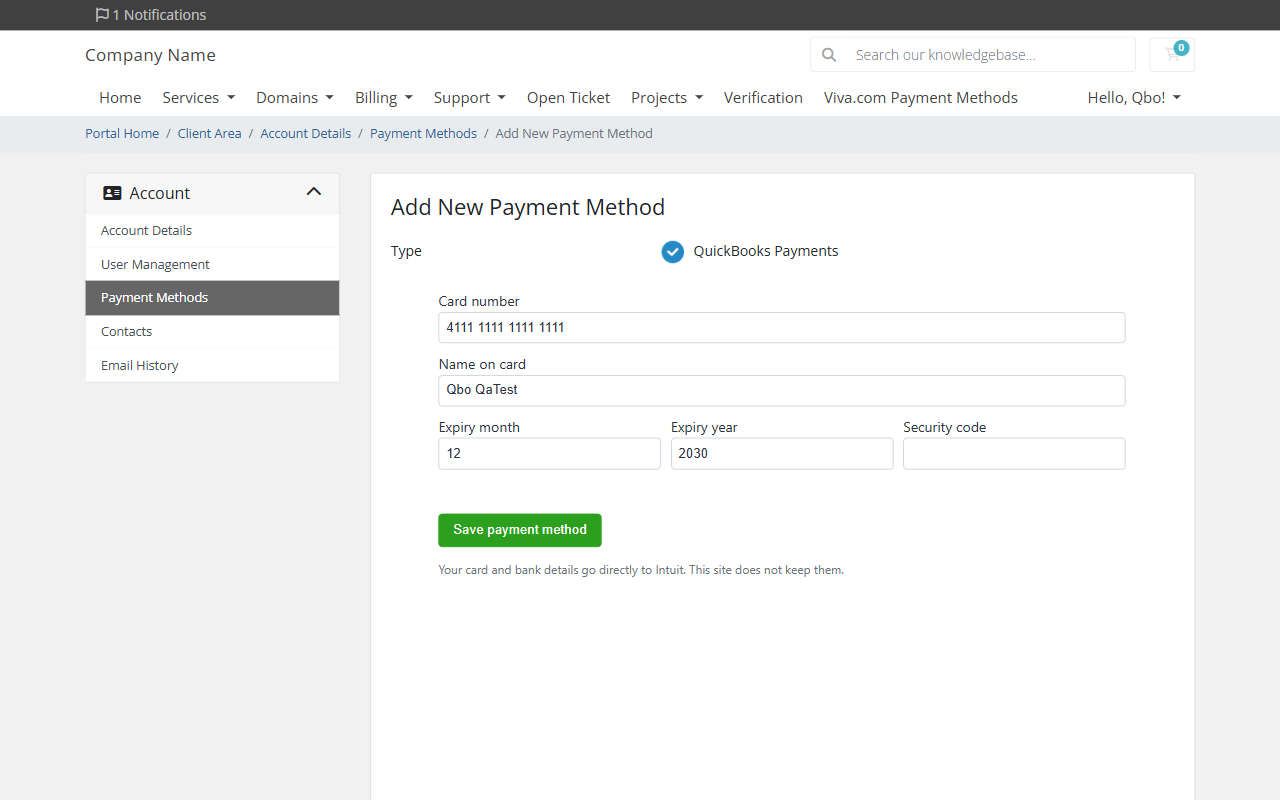Collapse the Account sidebar panel chevron

coord(314,192)
